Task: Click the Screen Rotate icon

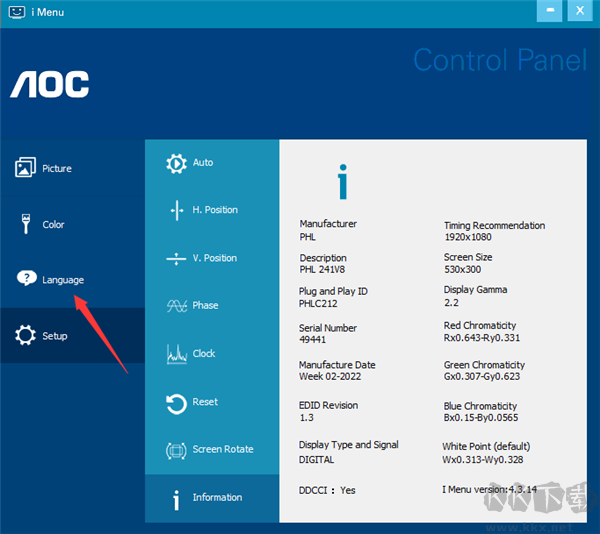Action: click(x=176, y=450)
